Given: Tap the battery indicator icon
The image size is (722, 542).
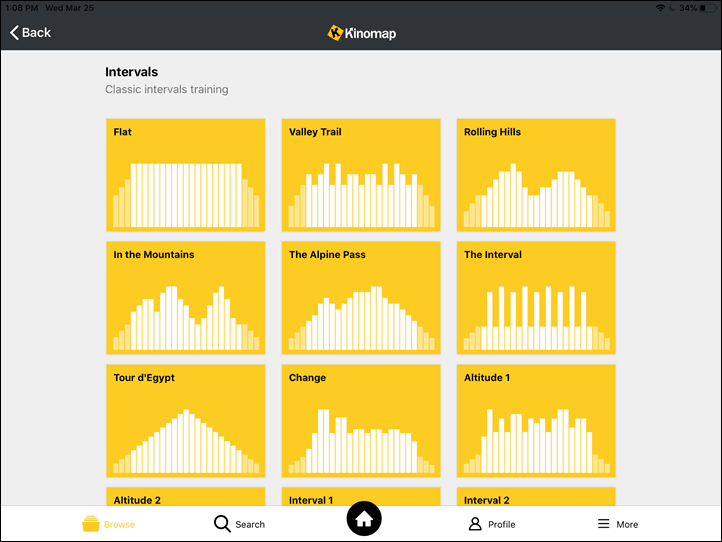Looking at the screenshot, I should (x=708, y=8).
